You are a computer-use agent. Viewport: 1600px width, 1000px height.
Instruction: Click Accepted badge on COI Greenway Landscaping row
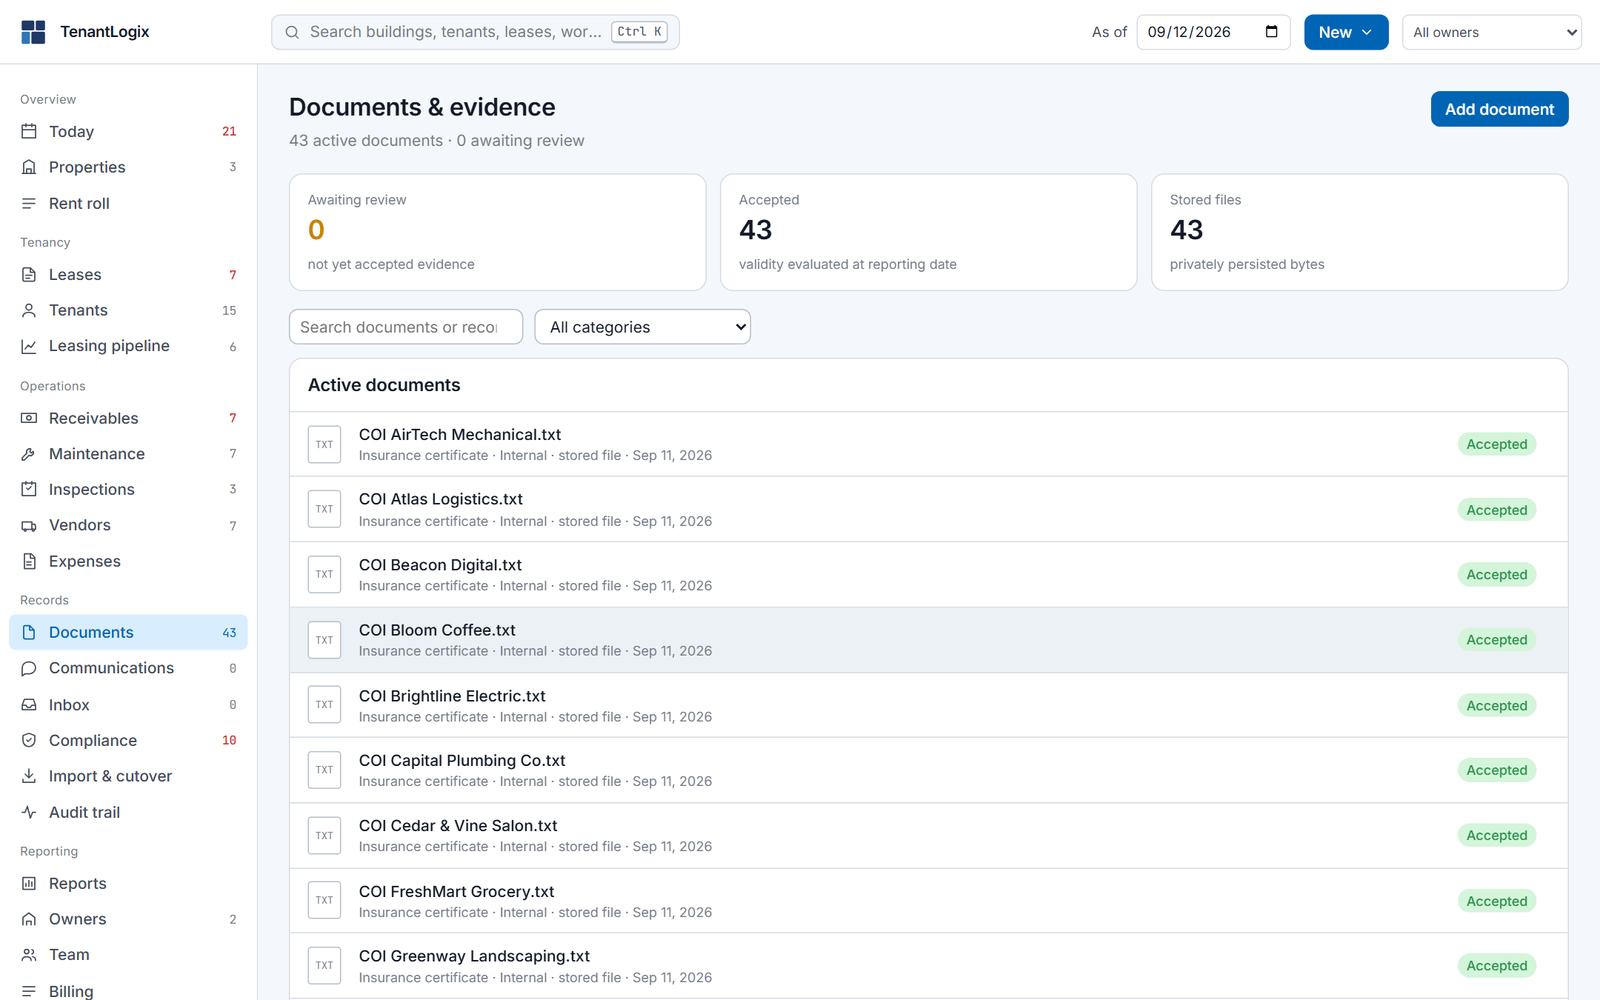tap(1496, 966)
